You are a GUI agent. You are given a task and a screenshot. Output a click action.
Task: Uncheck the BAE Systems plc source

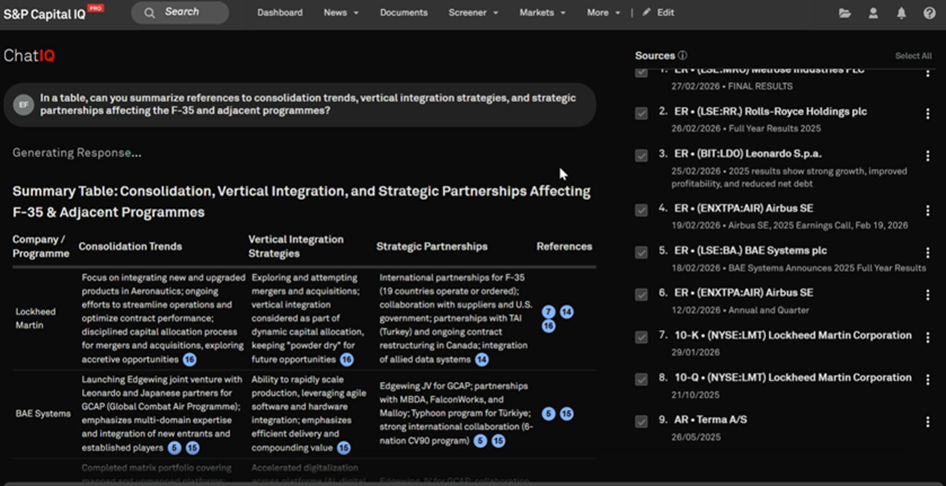tap(641, 253)
